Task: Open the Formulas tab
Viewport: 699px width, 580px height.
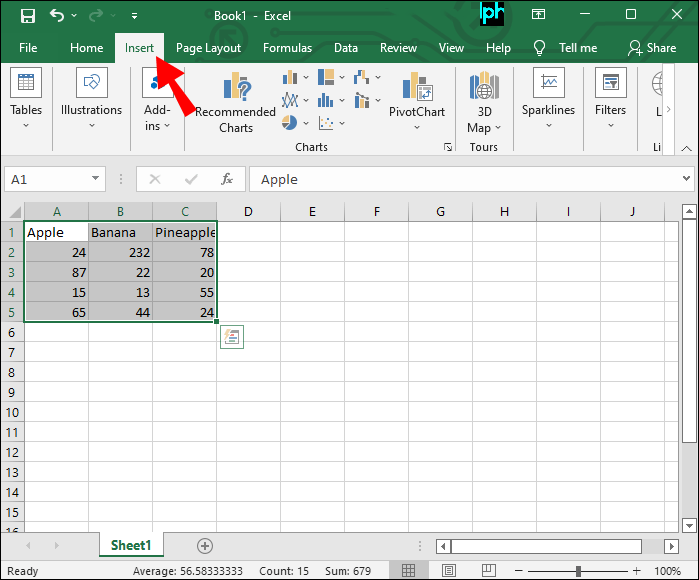Action: tap(287, 48)
